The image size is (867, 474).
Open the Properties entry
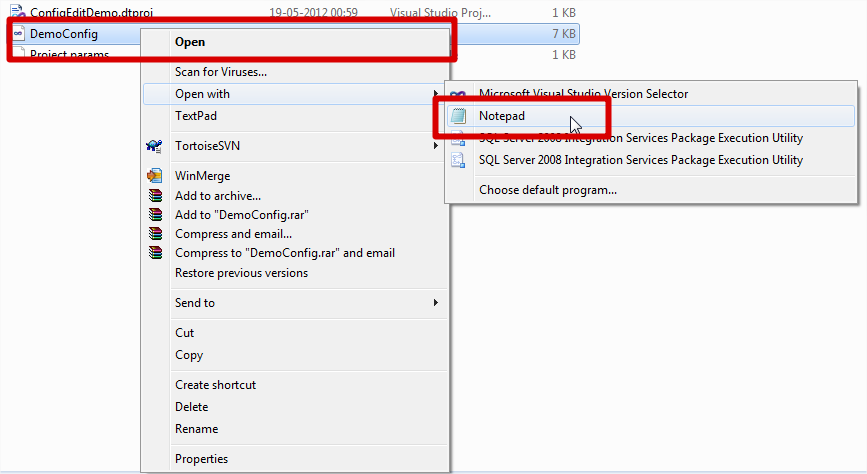[x=201, y=459]
